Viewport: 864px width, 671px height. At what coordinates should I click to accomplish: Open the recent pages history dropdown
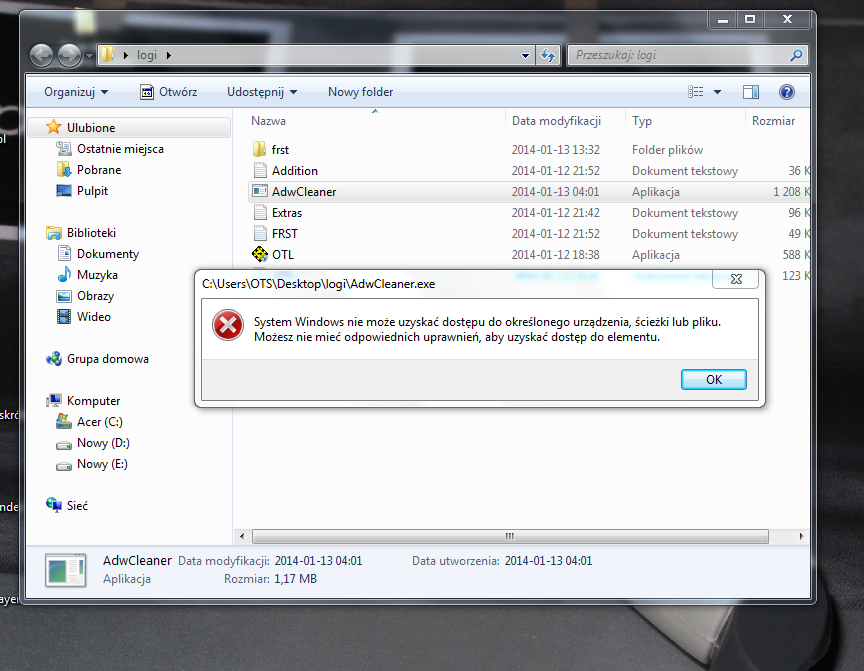(89, 56)
